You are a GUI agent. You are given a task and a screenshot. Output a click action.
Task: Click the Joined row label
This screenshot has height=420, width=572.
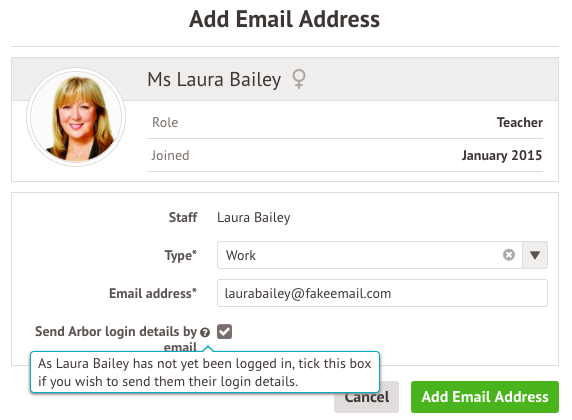pyautogui.click(x=170, y=155)
